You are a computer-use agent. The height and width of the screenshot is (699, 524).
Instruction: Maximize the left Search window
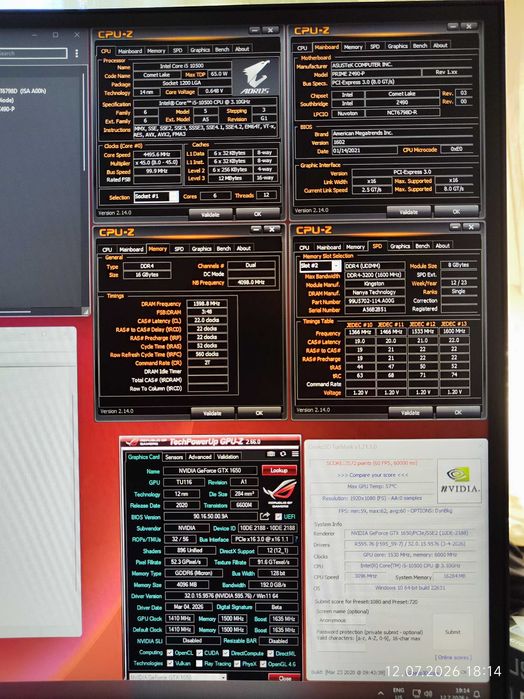(x=55, y=35)
